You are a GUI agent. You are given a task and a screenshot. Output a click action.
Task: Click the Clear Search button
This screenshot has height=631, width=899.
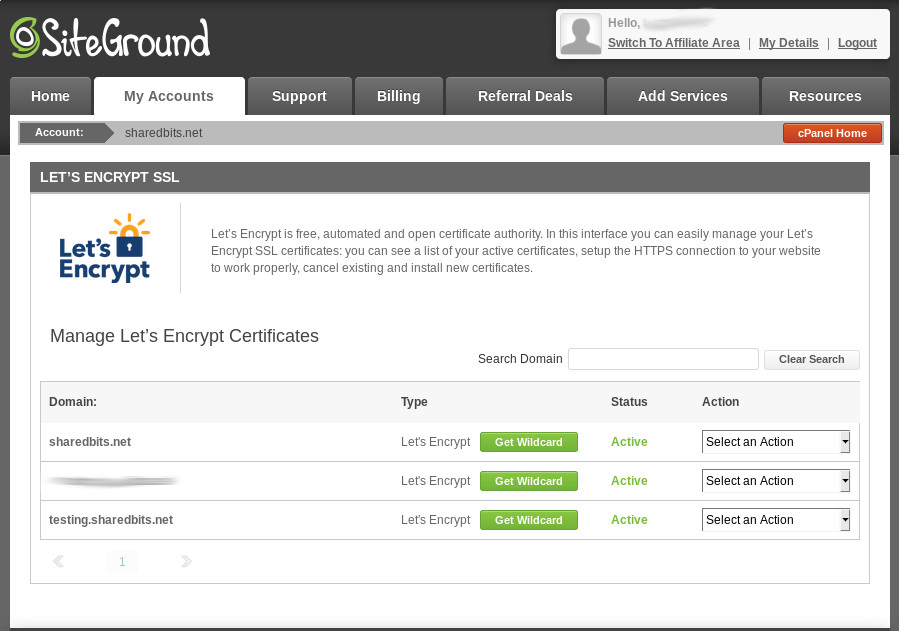pyautogui.click(x=811, y=359)
